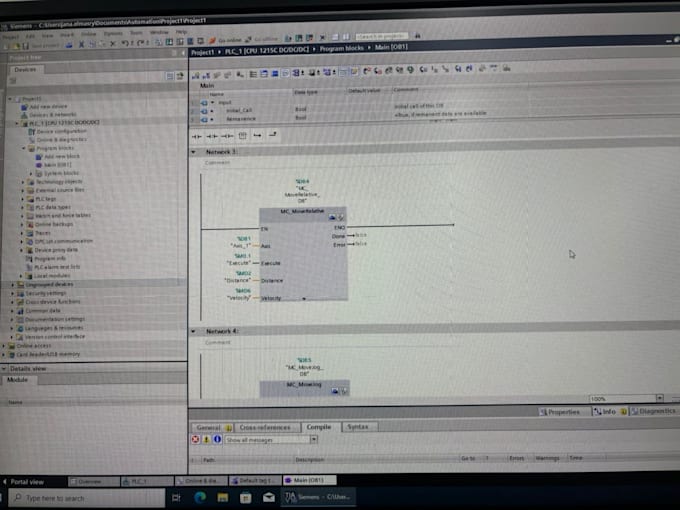This screenshot has height=510, width=680.
Task: Select the Devices tab in project tree
Action: click(25, 70)
